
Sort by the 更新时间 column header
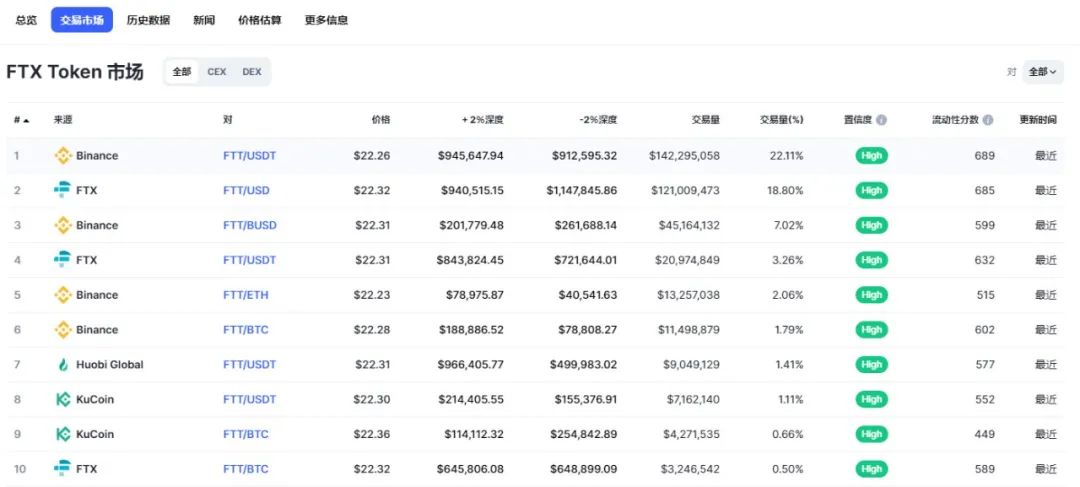point(1038,120)
